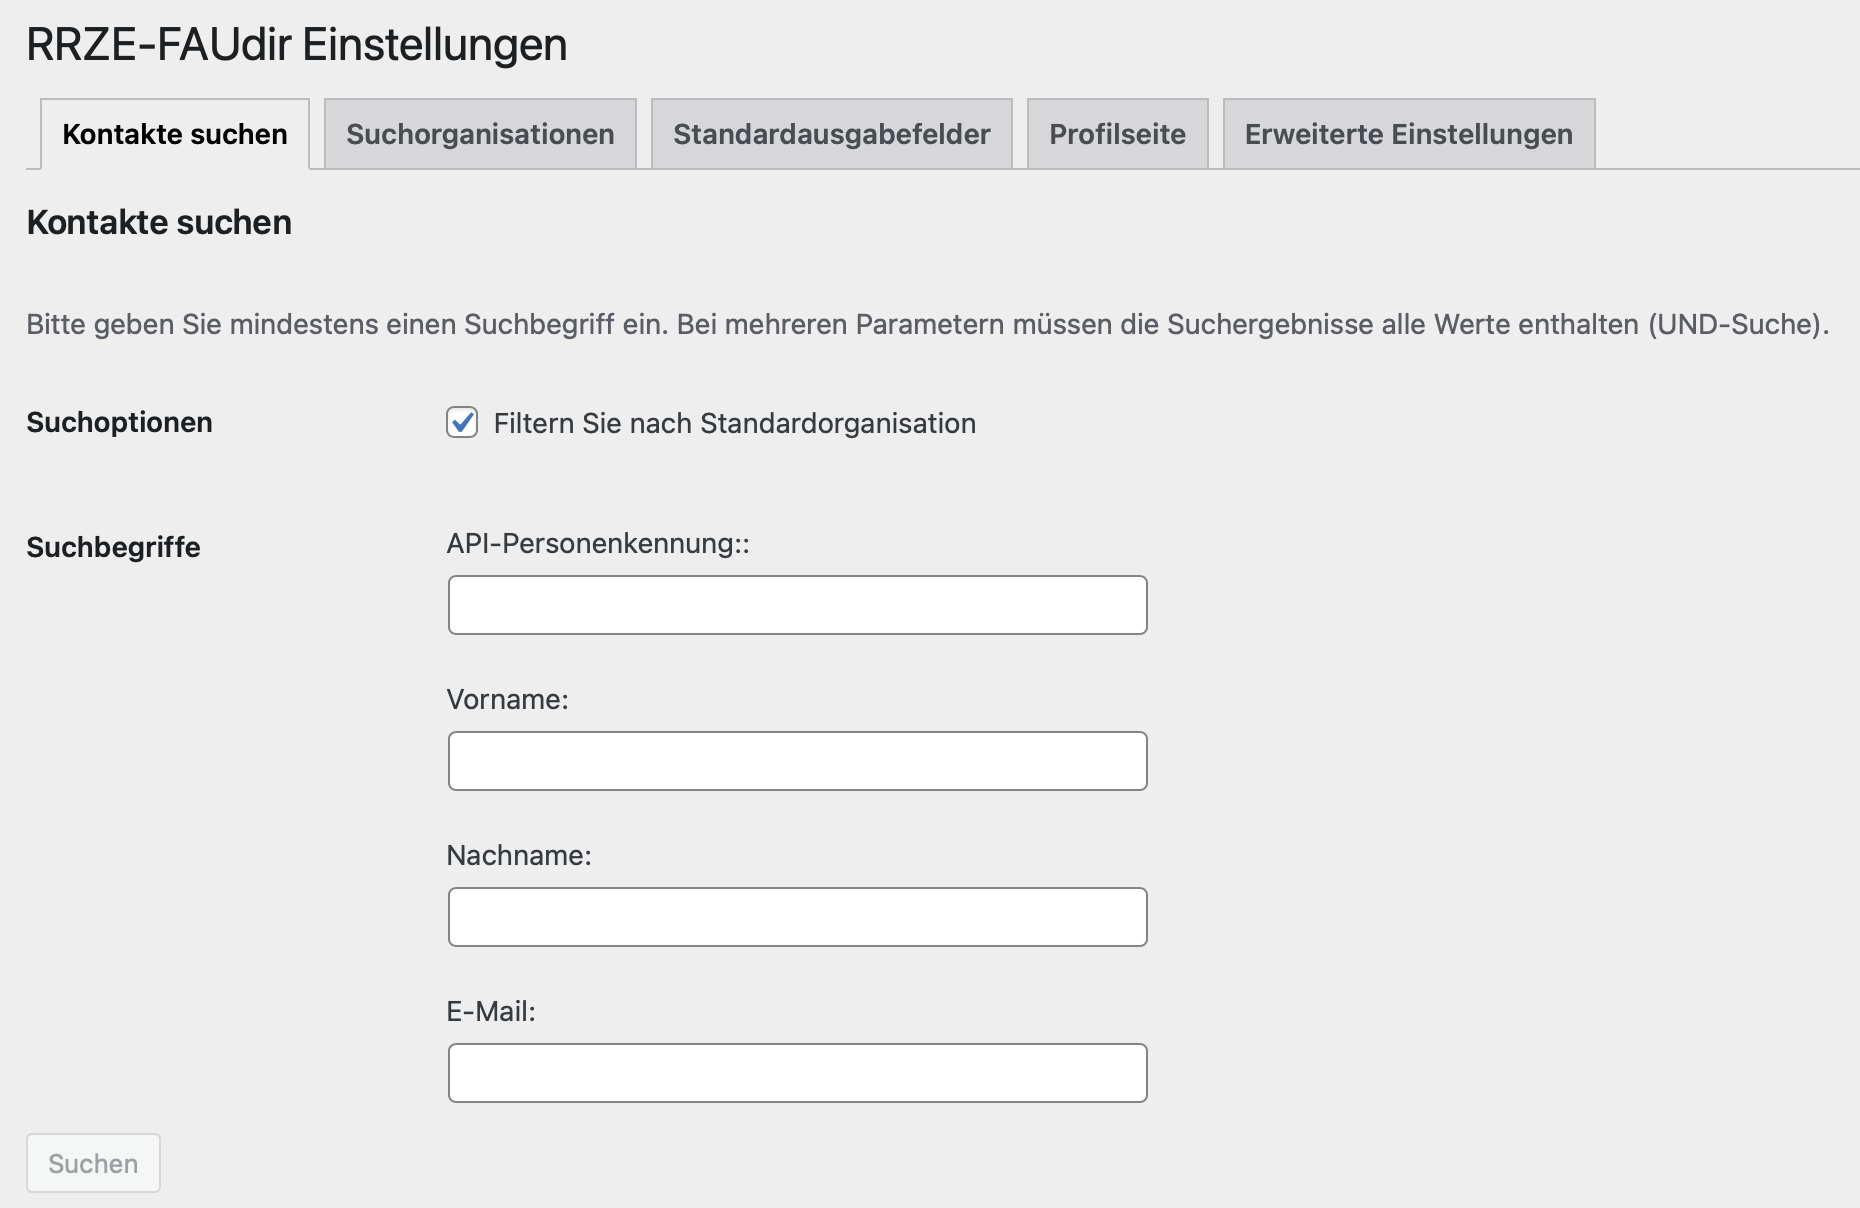Screen dimensions: 1860x1208
Task: Click into the Nachname text field
Action: pyautogui.click(x=797, y=917)
